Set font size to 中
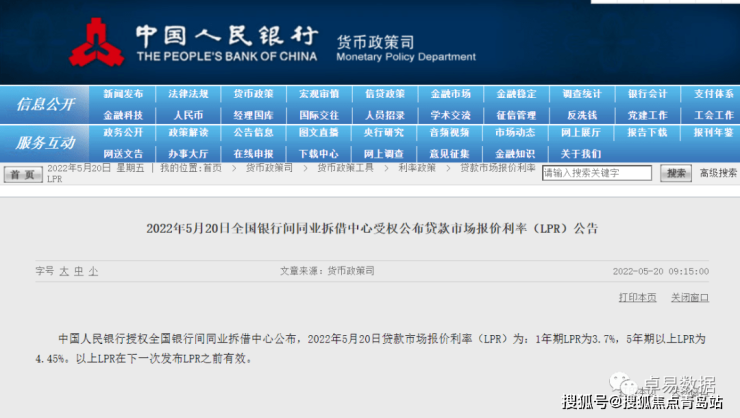740x418 pixels. point(79,271)
